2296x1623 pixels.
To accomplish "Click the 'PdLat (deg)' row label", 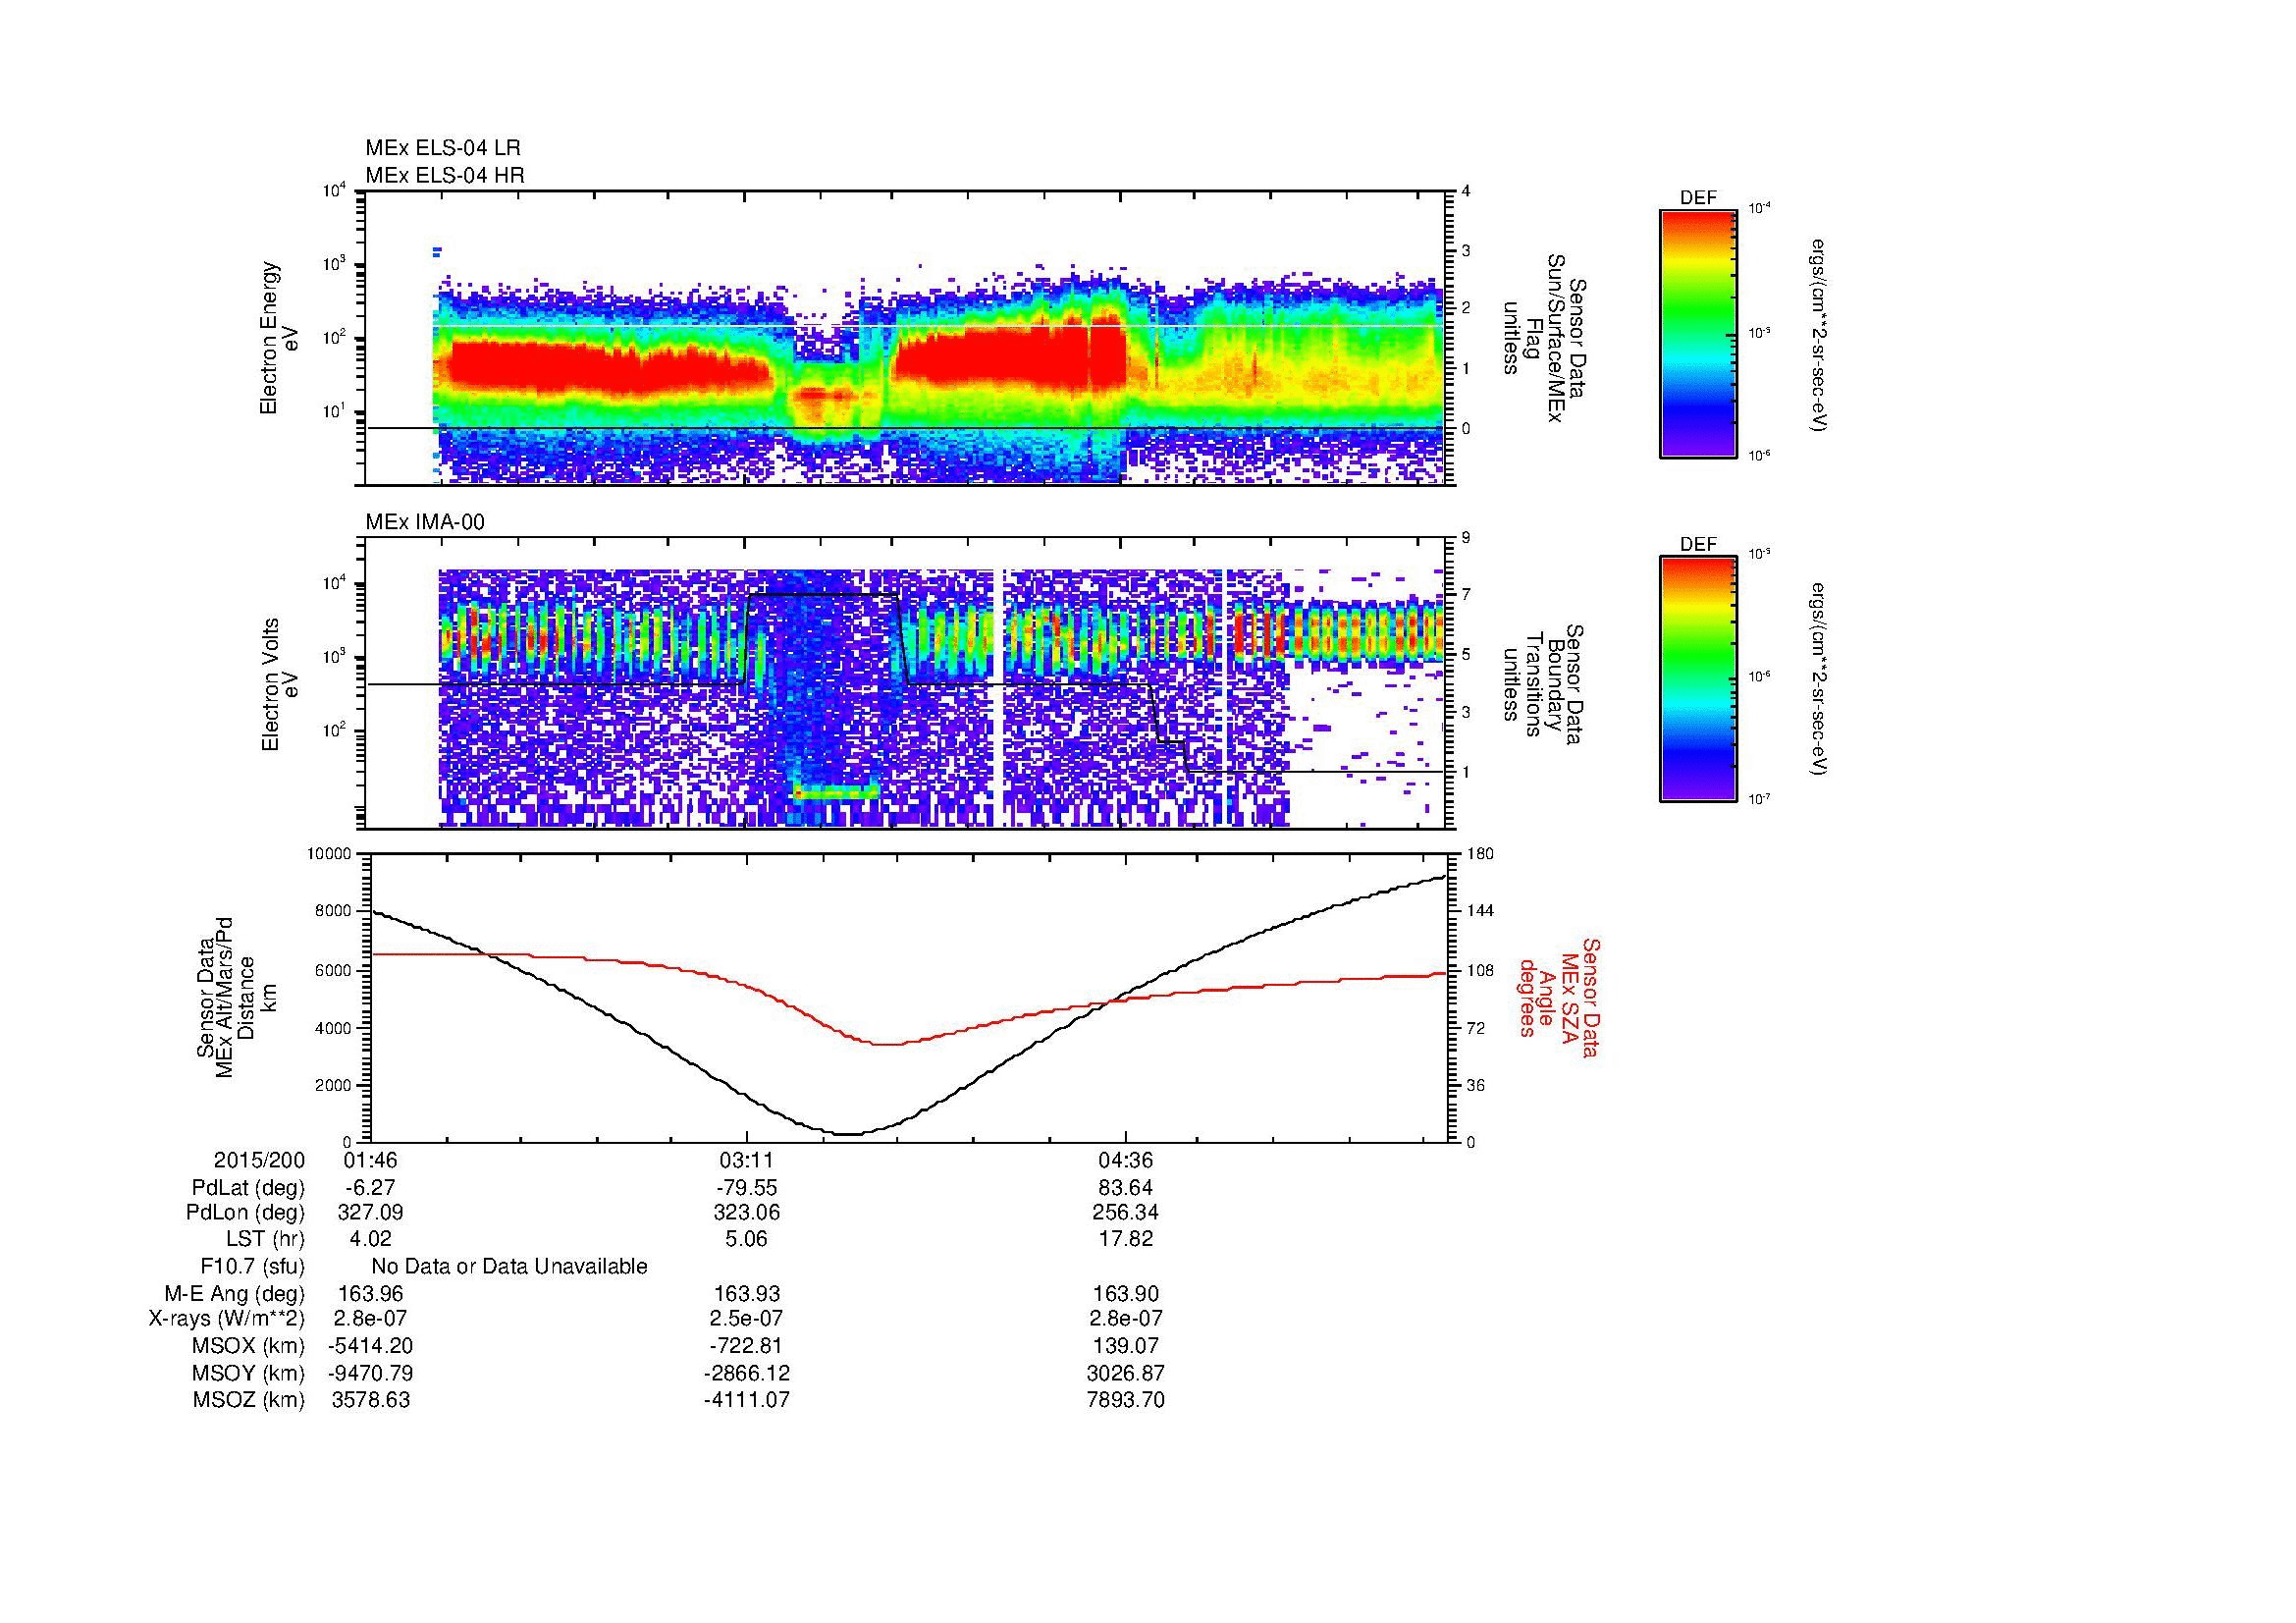I will (x=248, y=1188).
